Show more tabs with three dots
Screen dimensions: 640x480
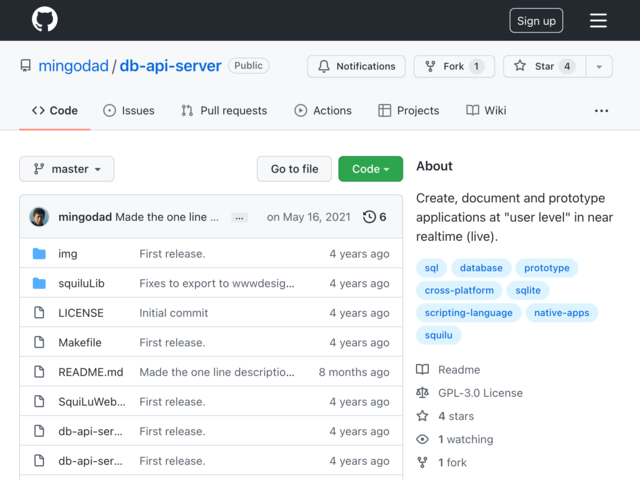[601, 111]
